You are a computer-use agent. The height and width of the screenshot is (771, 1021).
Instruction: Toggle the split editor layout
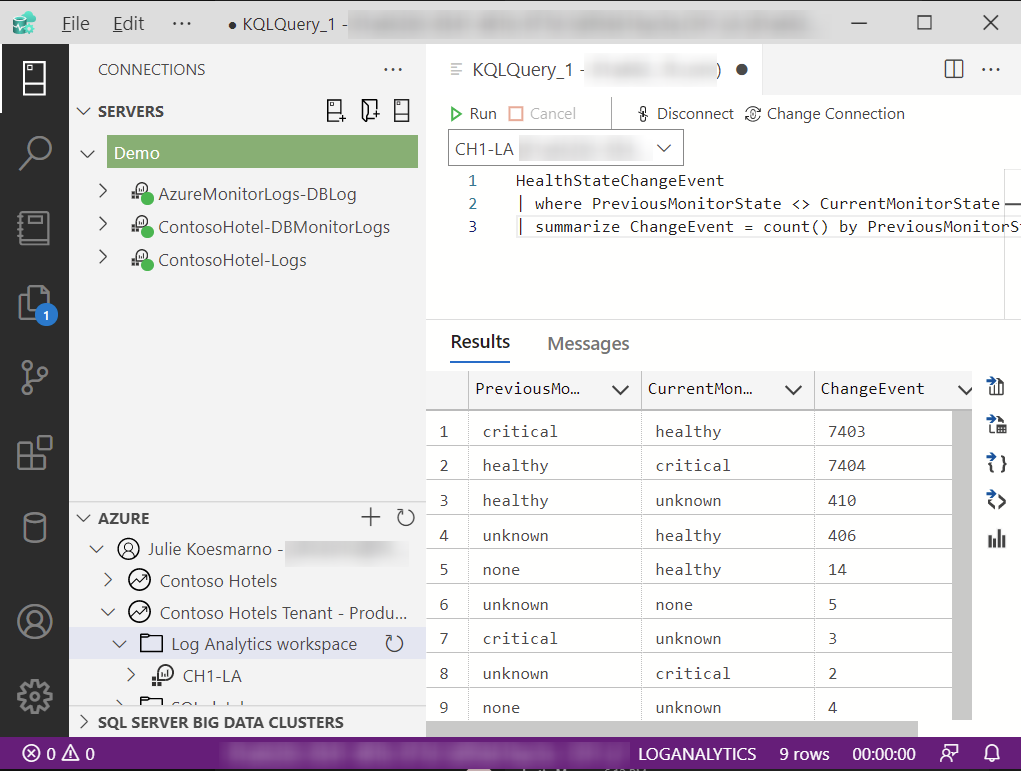[953, 69]
